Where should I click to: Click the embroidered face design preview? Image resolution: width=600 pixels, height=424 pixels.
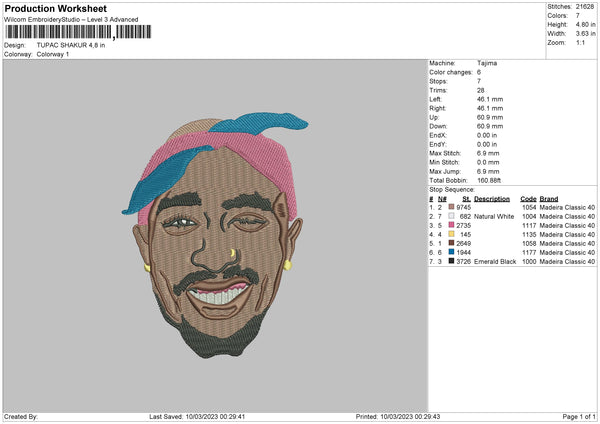(x=215, y=235)
